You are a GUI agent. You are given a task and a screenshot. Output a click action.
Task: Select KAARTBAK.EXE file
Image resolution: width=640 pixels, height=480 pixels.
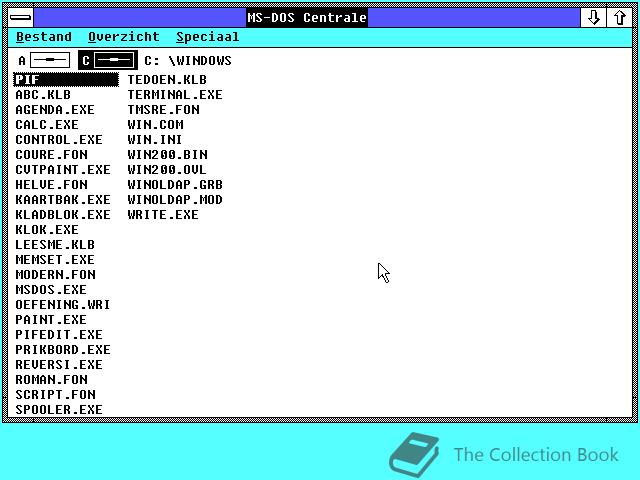63,200
